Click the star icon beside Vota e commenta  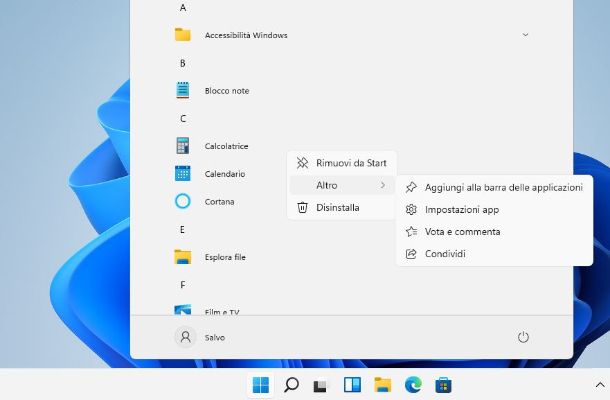click(x=411, y=232)
